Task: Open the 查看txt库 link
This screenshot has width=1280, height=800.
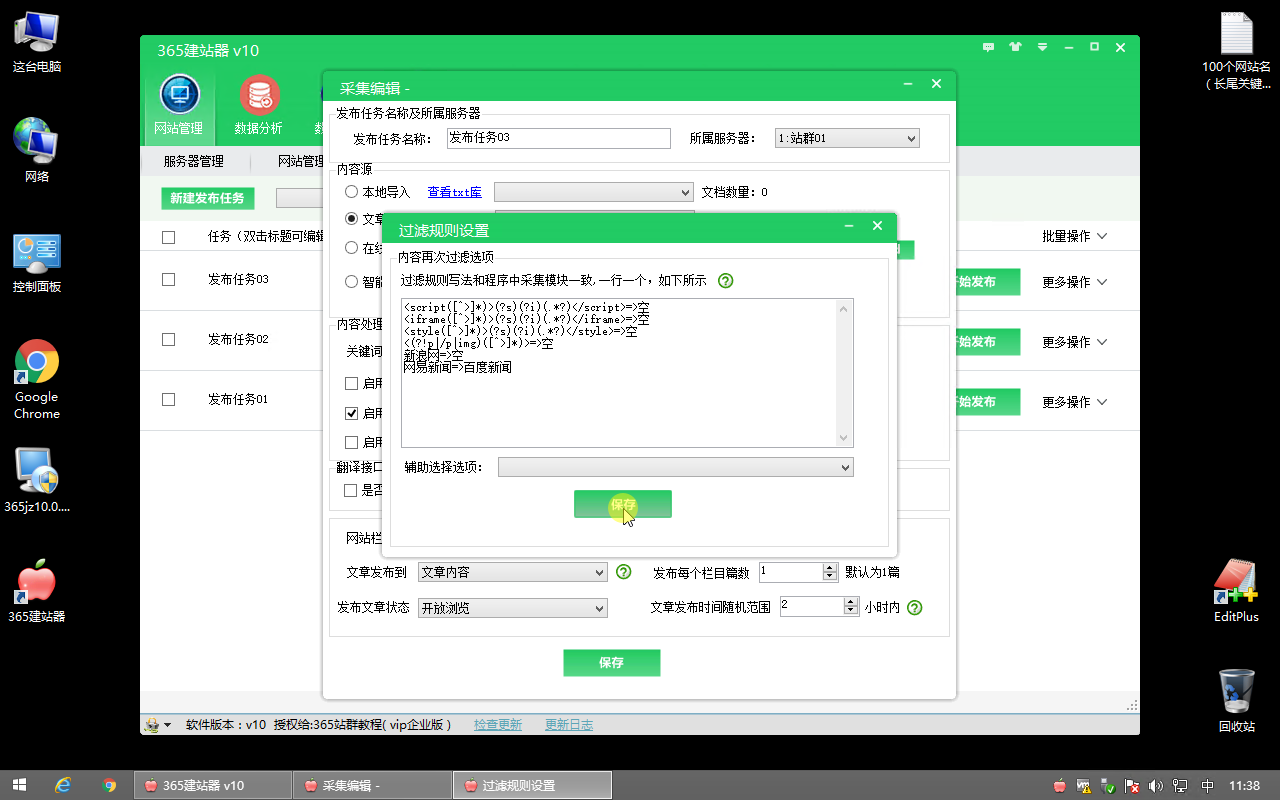Action: tap(455, 192)
